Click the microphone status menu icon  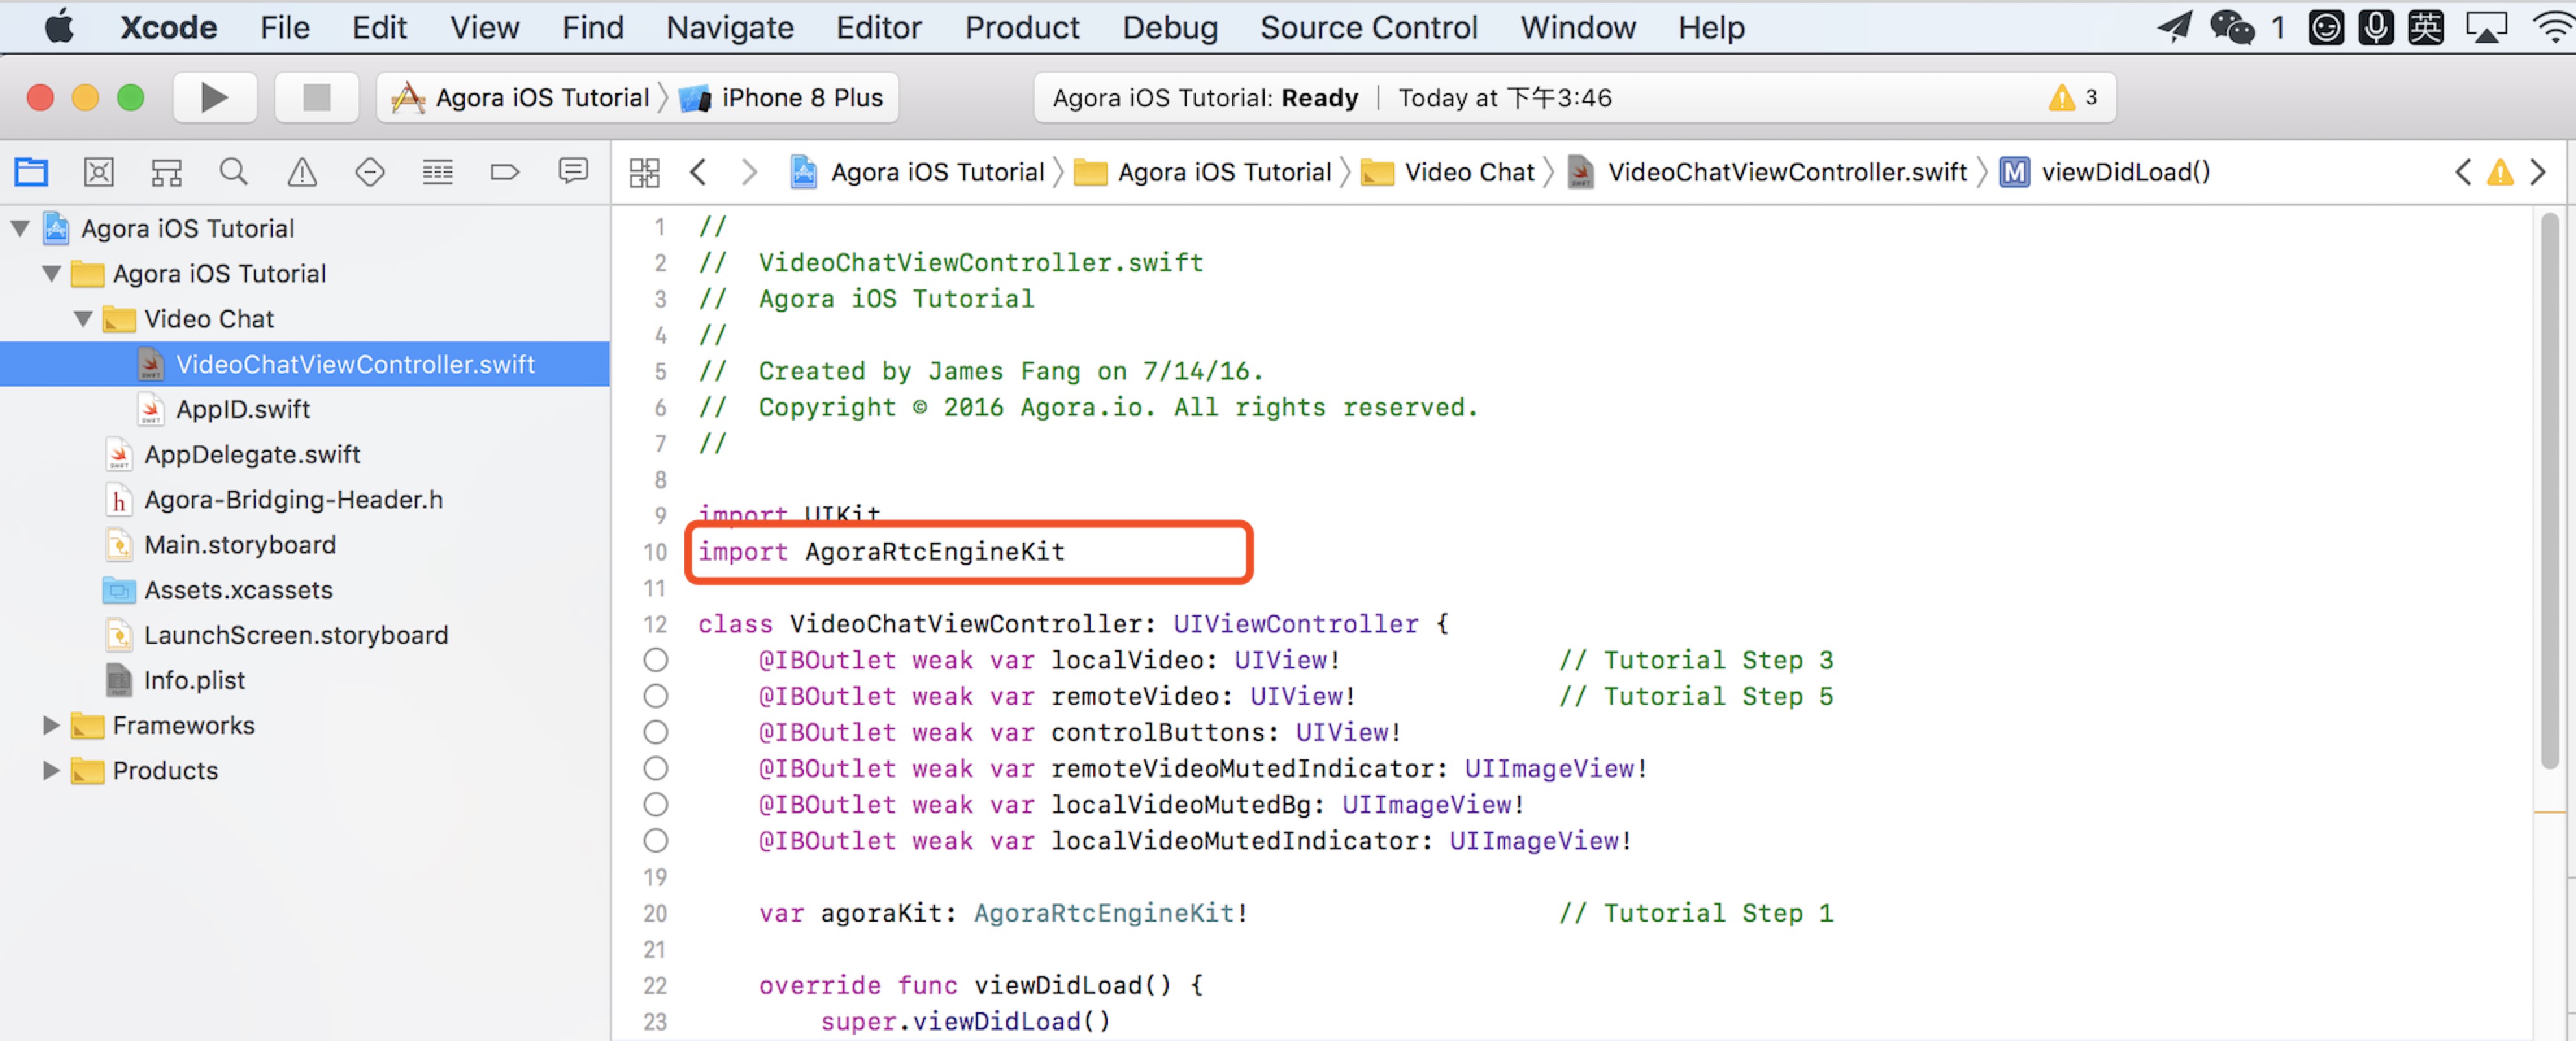pyautogui.click(x=2375, y=27)
